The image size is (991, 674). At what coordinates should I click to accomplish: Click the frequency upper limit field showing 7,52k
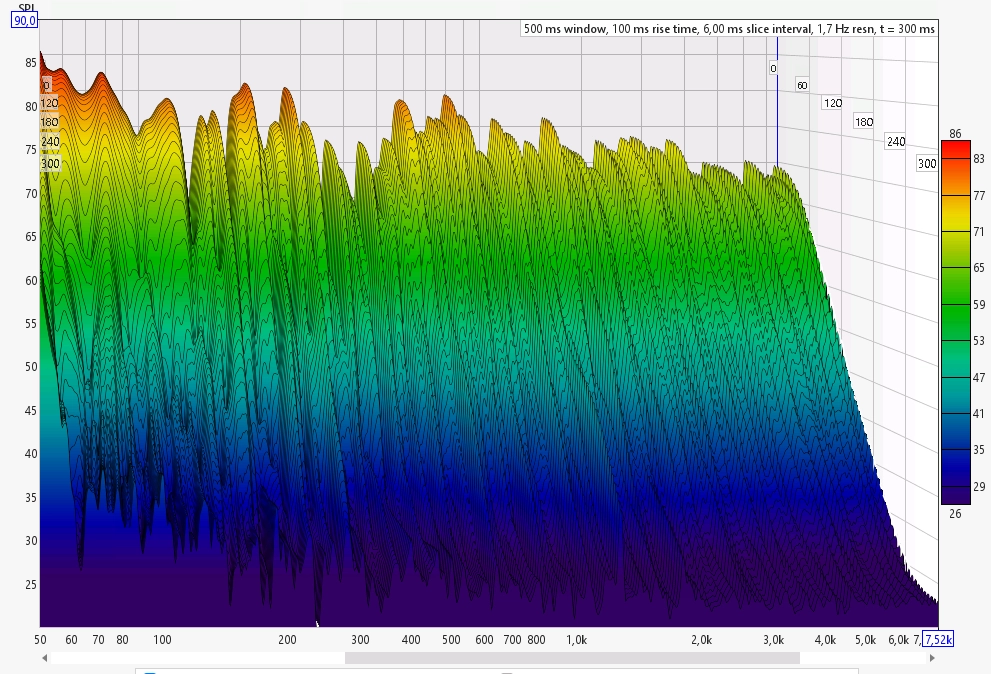point(938,639)
